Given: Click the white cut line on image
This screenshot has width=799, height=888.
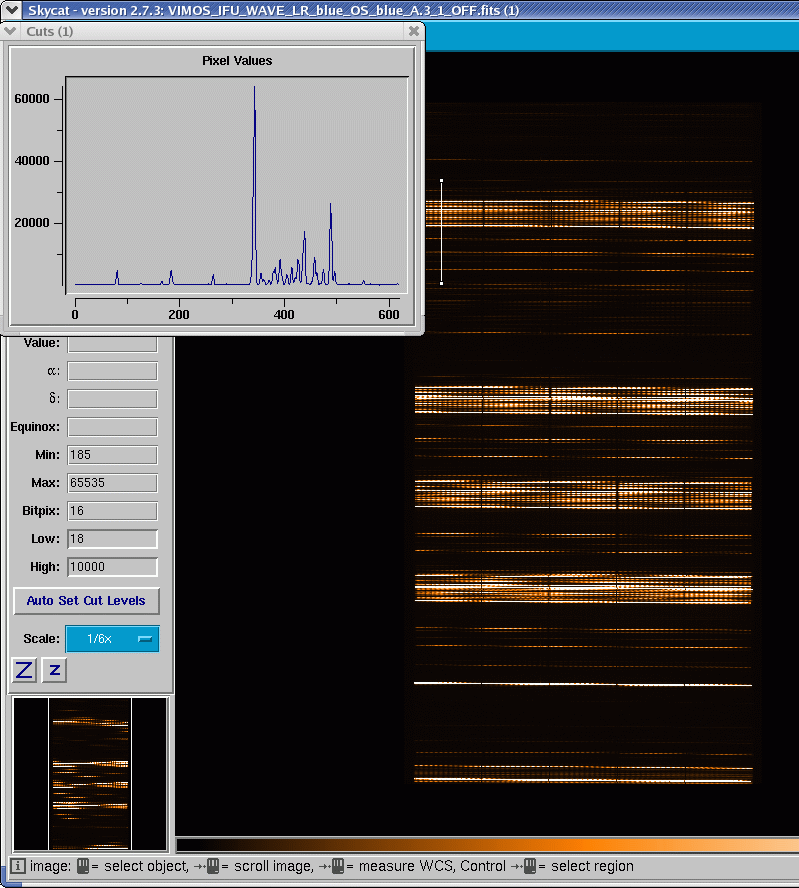Looking at the screenshot, I should (441, 232).
